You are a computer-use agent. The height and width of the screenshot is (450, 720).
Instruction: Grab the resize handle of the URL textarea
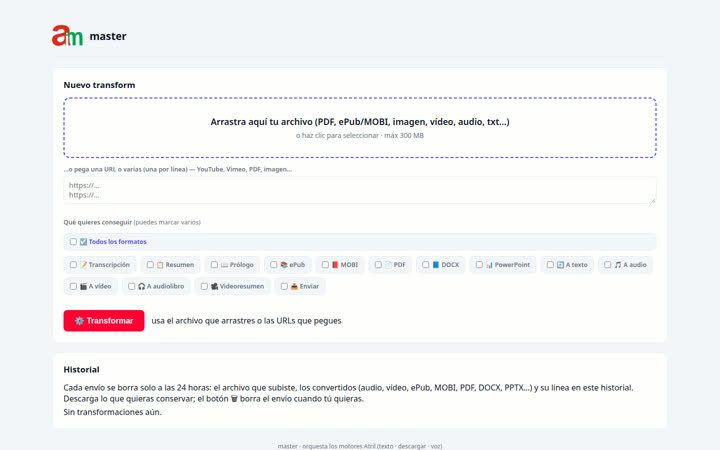pyautogui.click(x=653, y=201)
